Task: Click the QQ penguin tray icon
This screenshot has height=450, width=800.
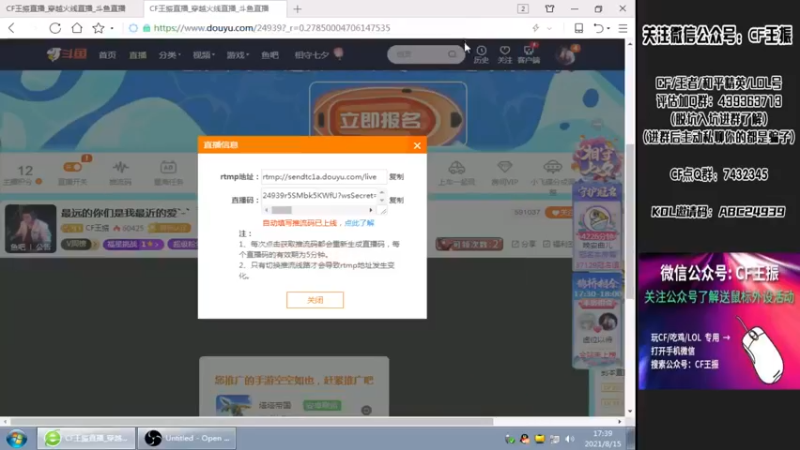Action: (524, 439)
